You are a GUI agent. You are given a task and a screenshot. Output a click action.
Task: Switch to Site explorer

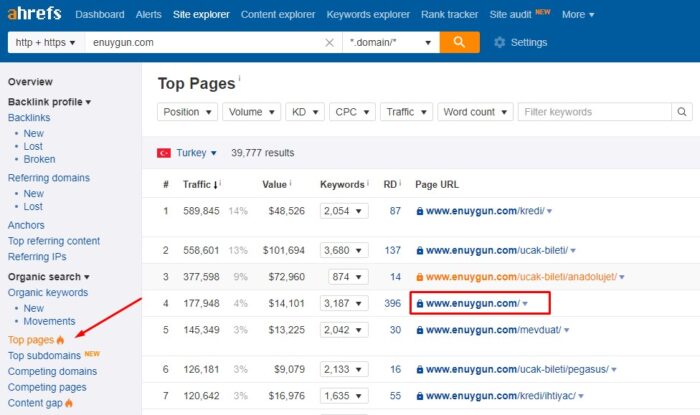(x=201, y=15)
